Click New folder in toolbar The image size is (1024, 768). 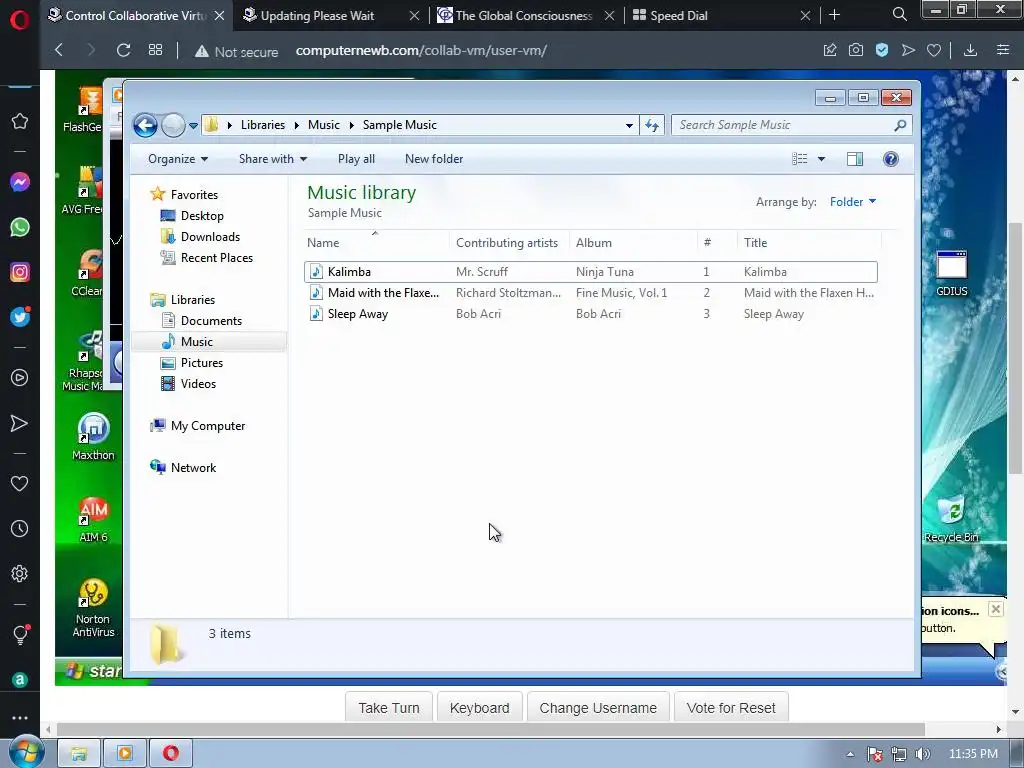[x=434, y=159]
